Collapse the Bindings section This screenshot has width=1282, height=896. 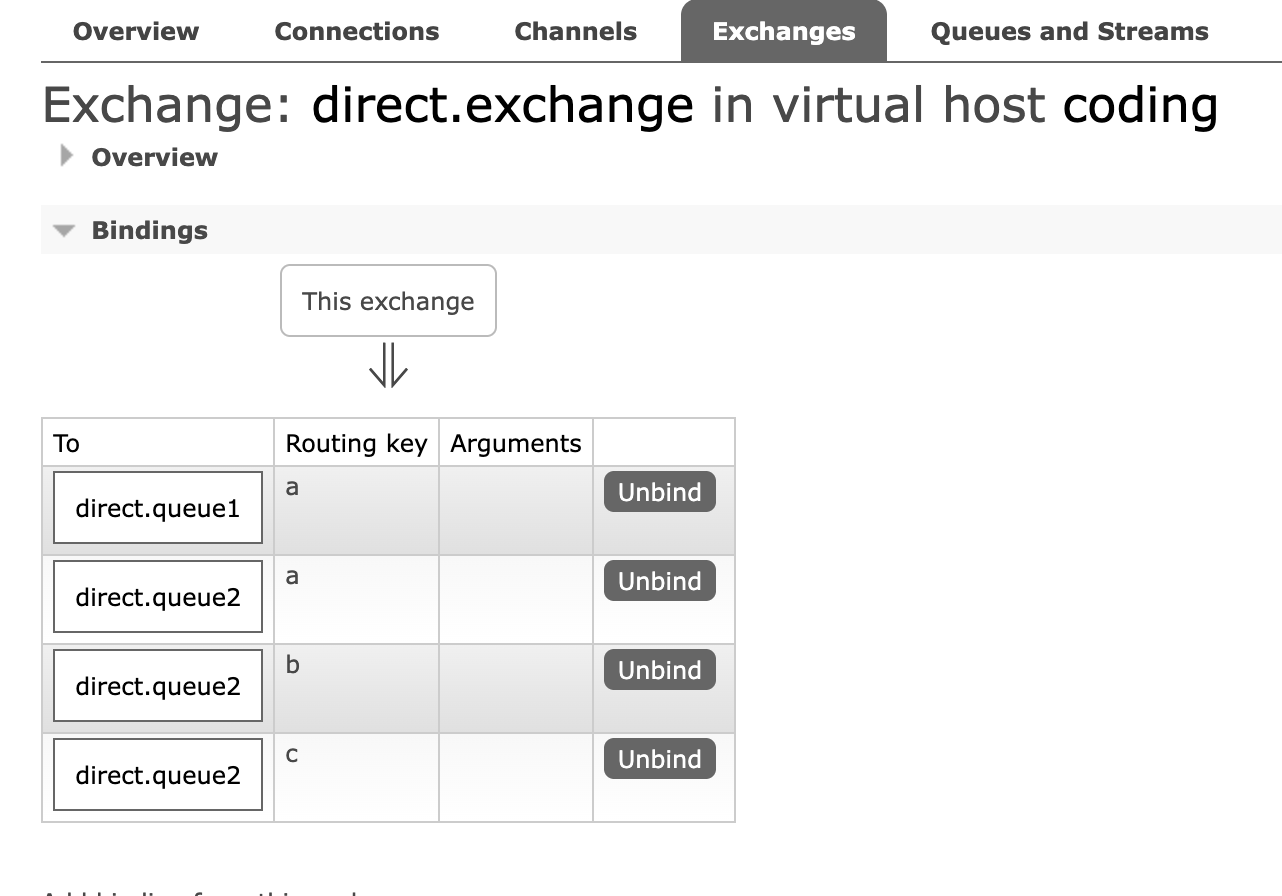click(65, 231)
